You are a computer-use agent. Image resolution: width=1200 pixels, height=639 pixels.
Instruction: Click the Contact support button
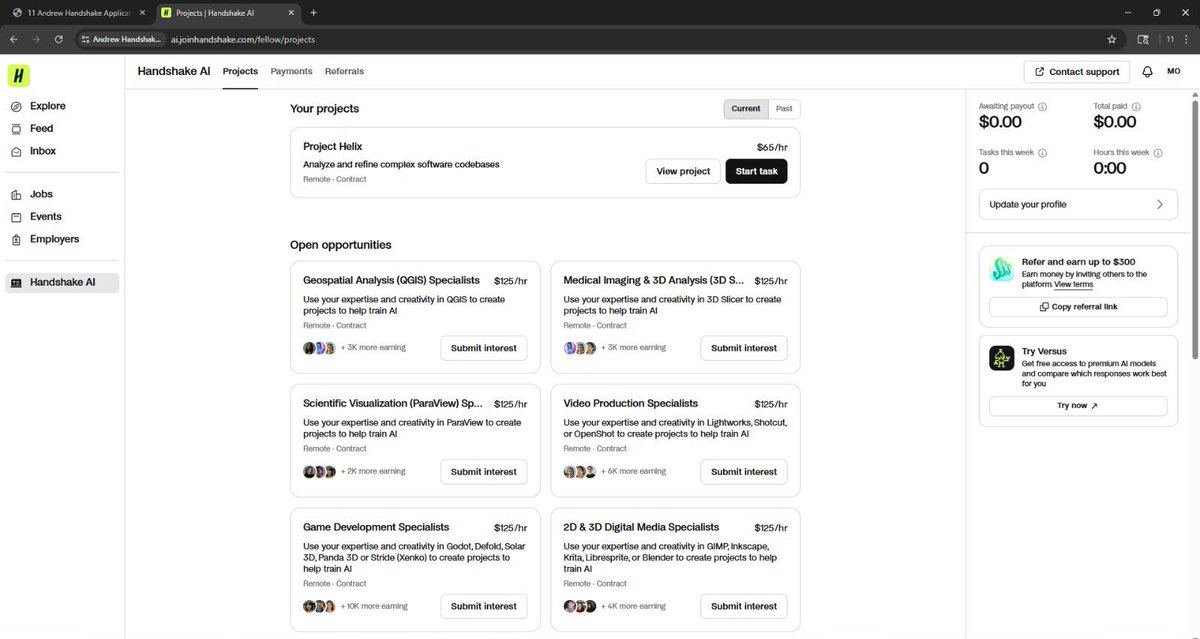tap(1077, 72)
